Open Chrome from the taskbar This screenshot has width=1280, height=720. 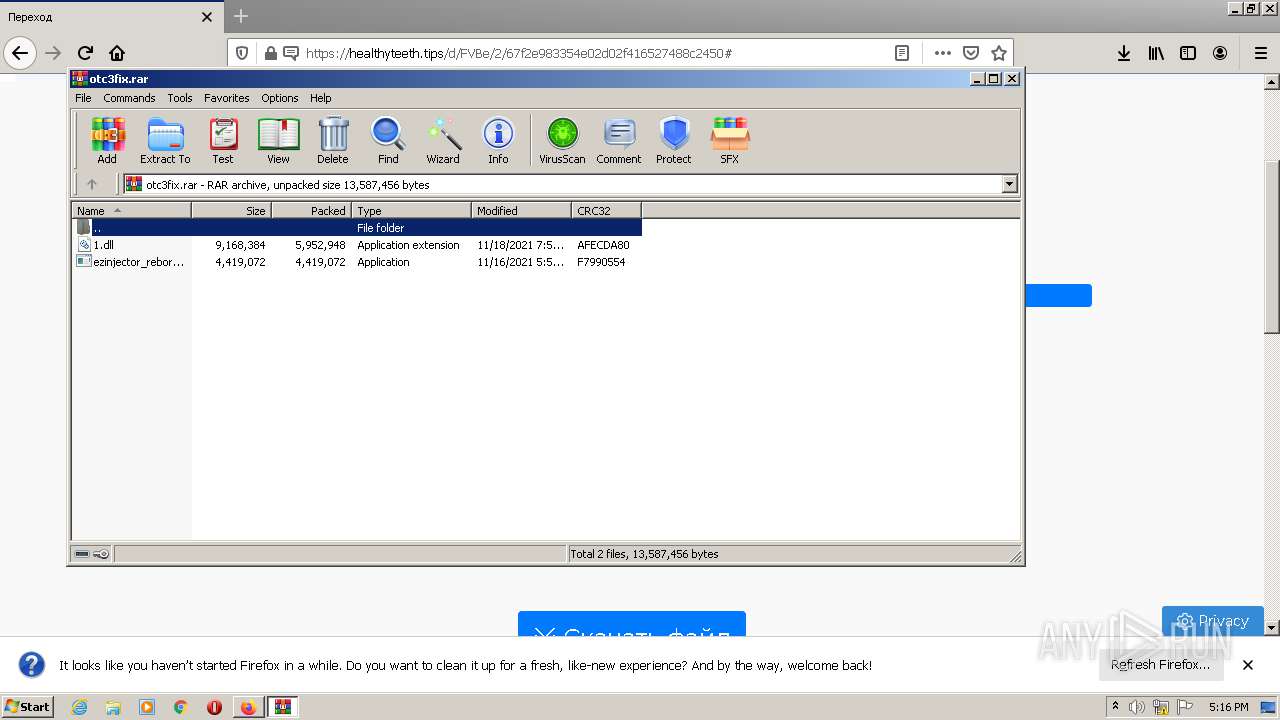(x=180, y=707)
